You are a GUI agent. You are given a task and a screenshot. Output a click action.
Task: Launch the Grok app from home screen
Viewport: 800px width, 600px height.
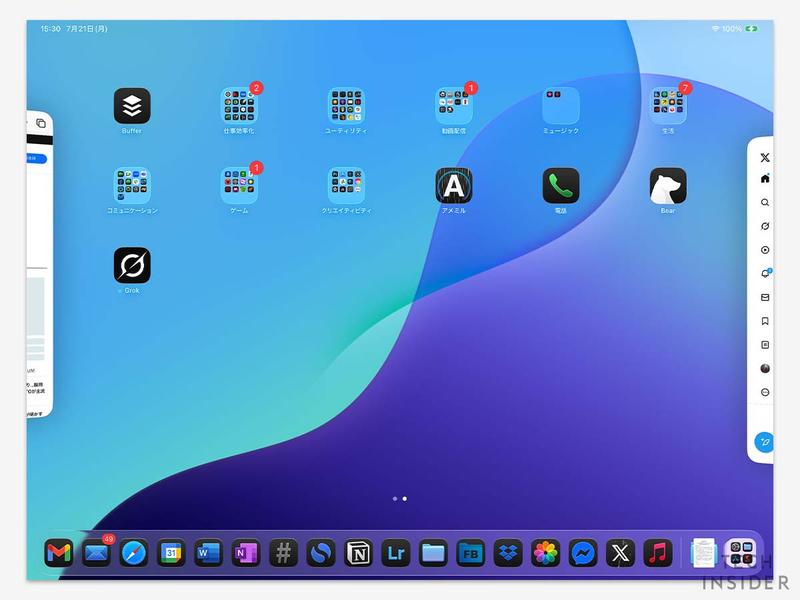pyautogui.click(x=132, y=266)
